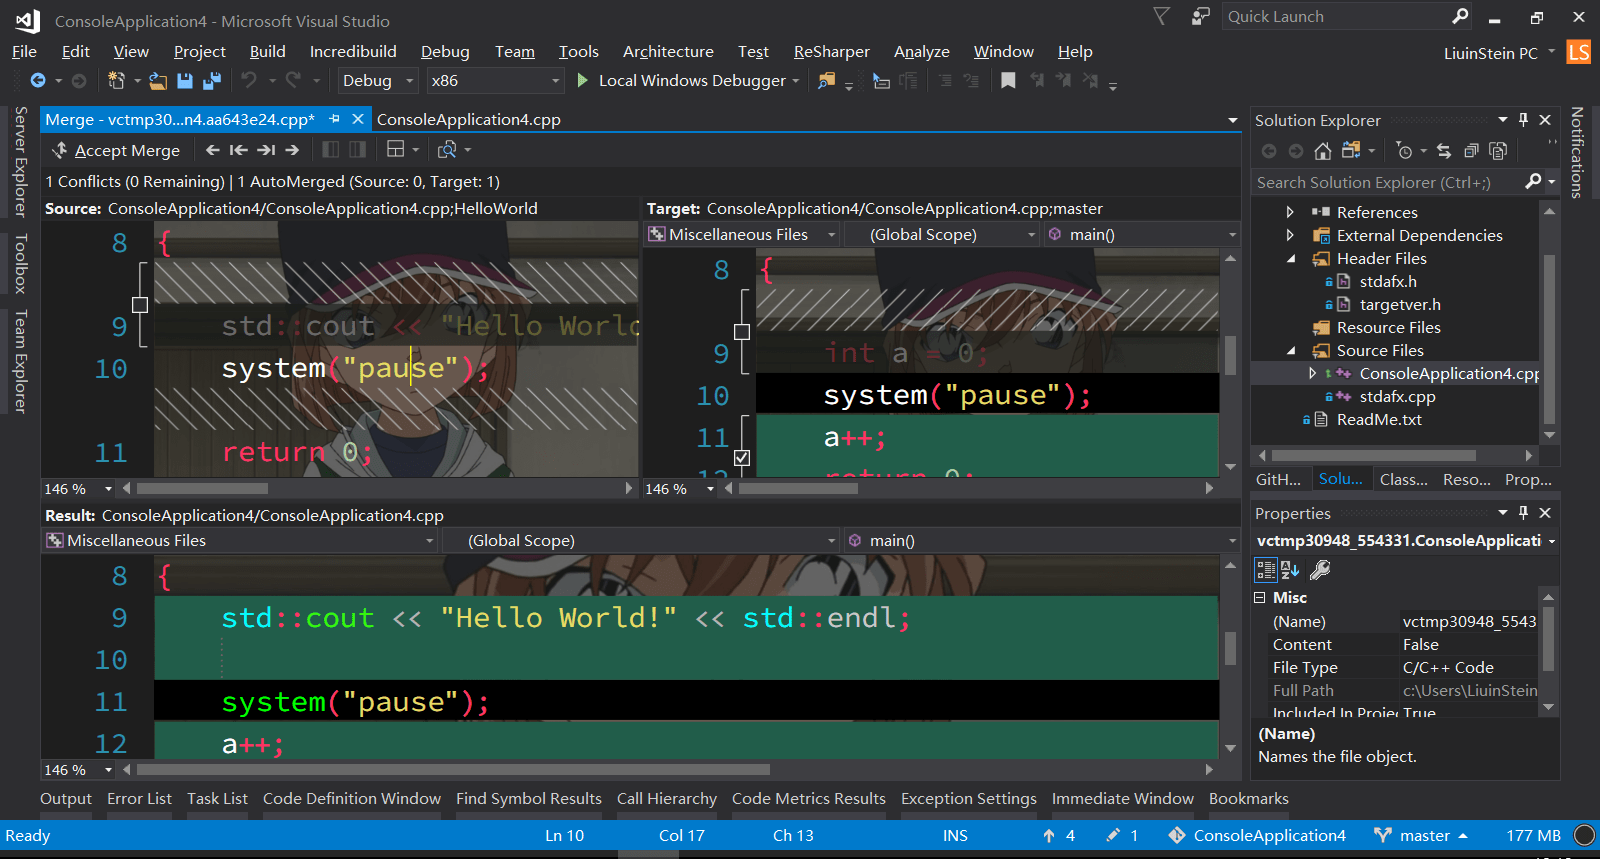Check the Source pane line 9 checkbox

tap(140, 305)
